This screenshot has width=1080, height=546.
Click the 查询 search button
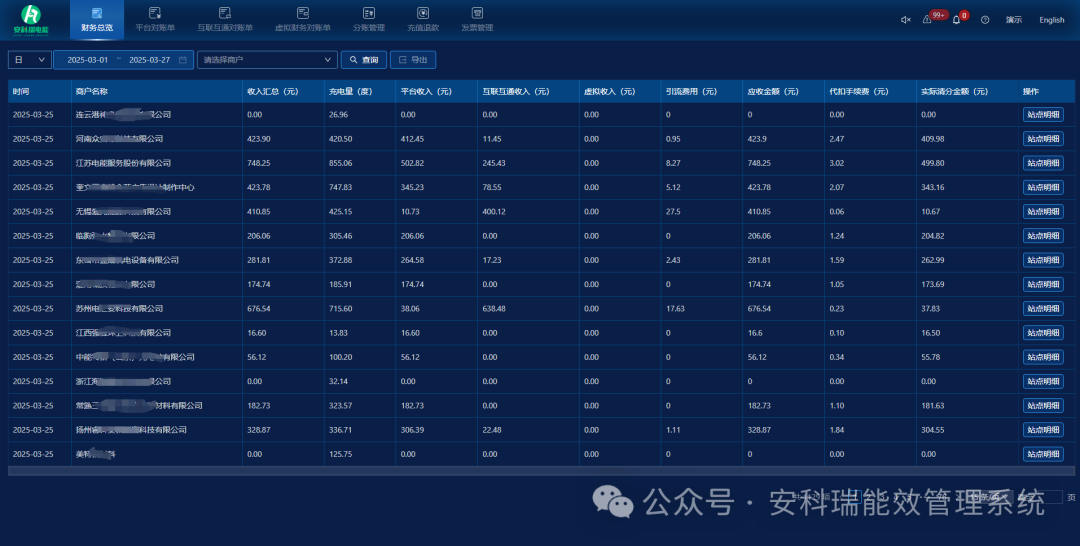click(364, 60)
